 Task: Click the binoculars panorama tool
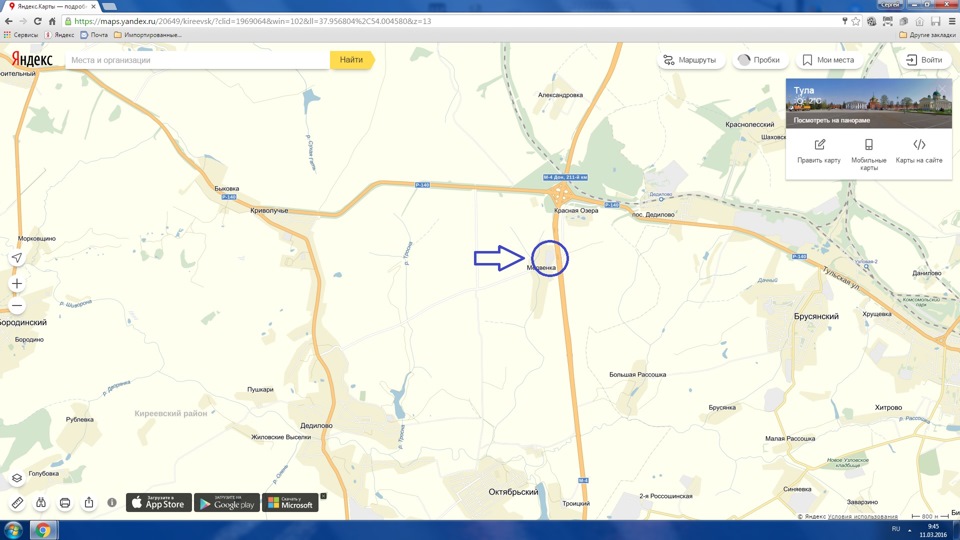click(41, 503)
